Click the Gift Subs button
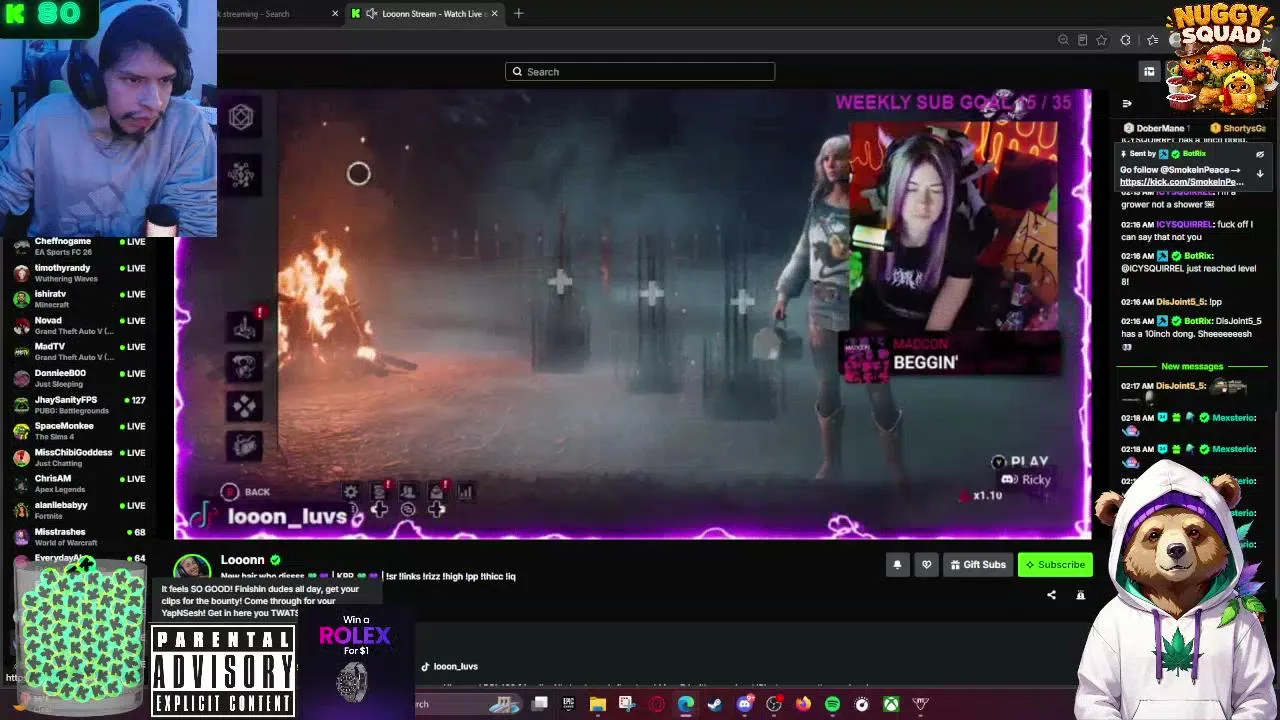This screenshot has width=1280, height=720. [978, 565]
